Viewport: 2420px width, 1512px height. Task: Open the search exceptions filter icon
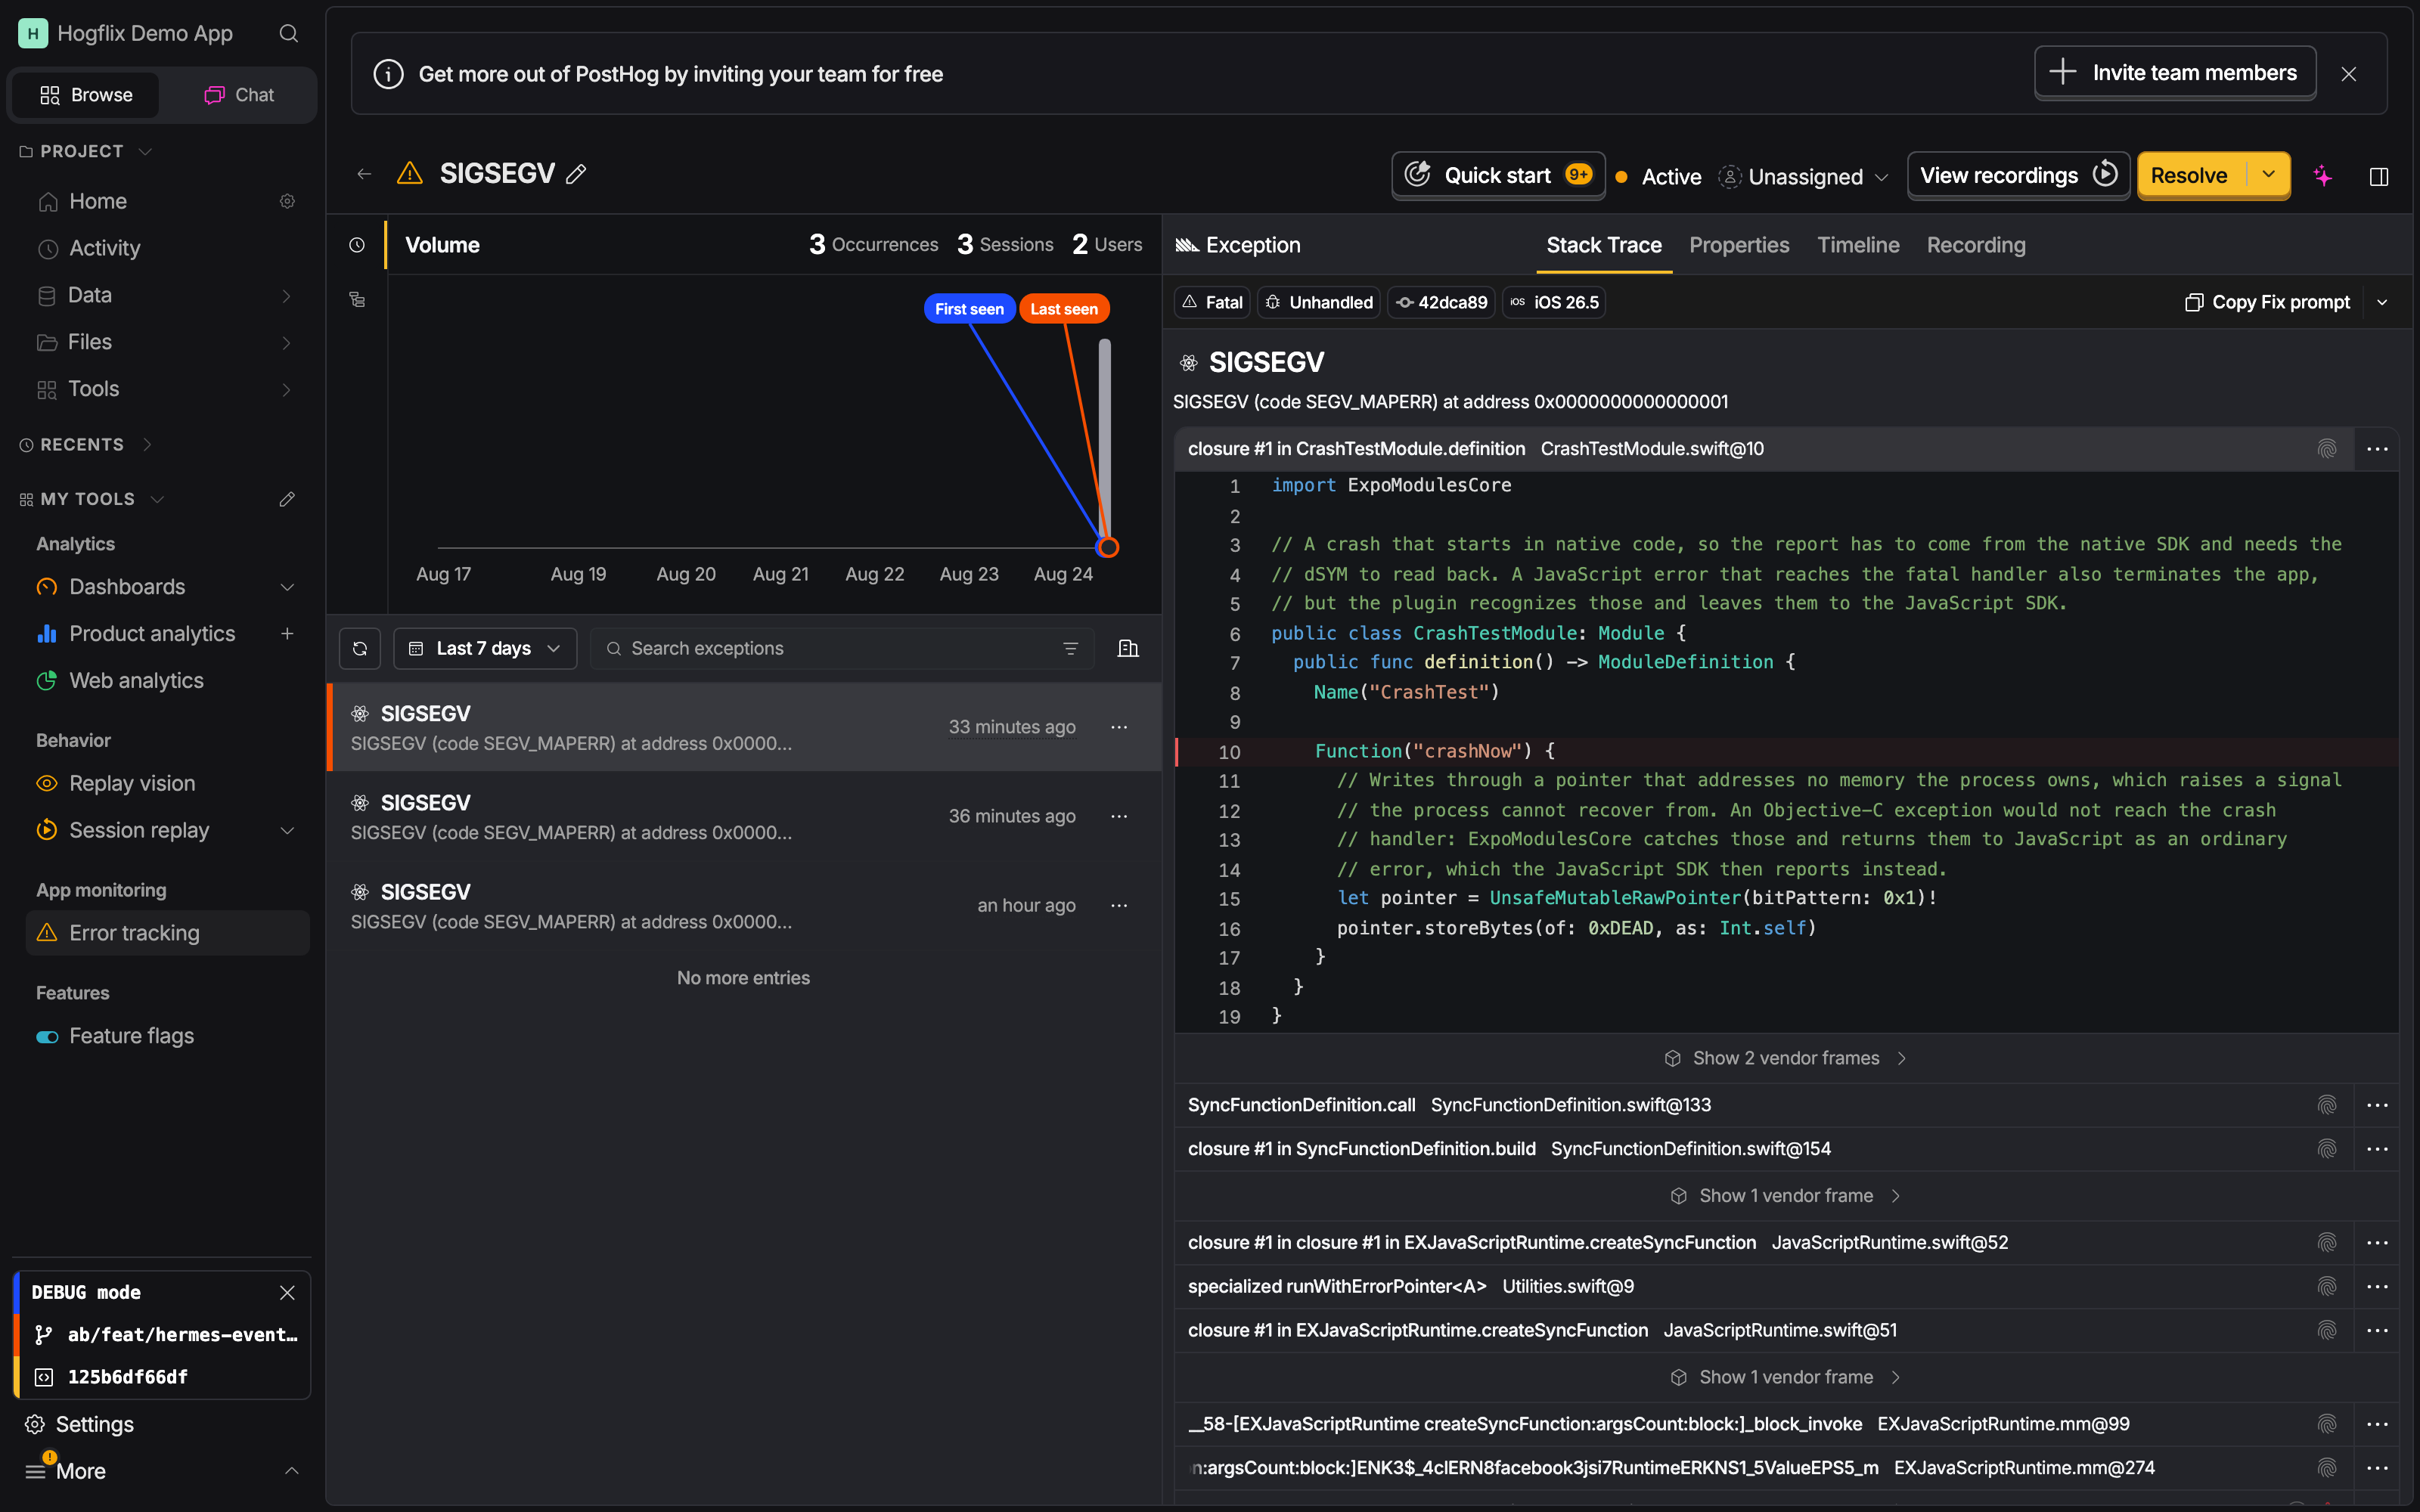[1070, 648]
